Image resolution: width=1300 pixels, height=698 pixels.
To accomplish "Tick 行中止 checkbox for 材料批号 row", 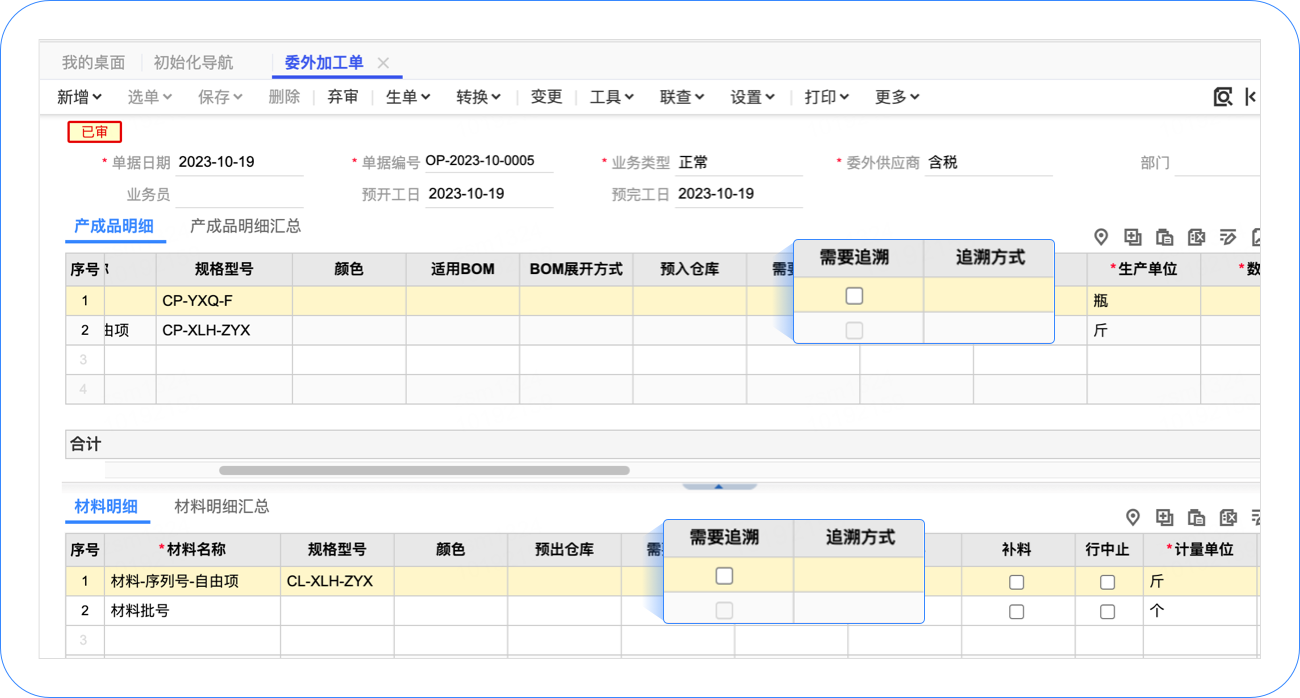I will click(x=1107, y=611).
